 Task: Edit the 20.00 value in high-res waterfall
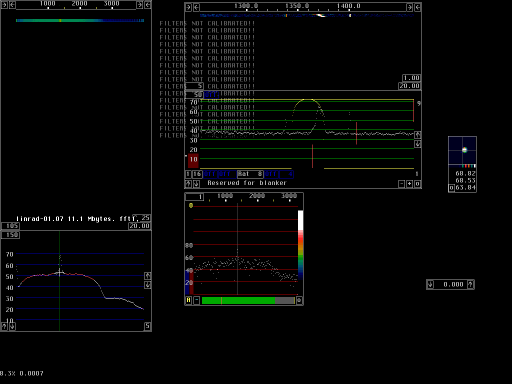click(x=409, y=86)
